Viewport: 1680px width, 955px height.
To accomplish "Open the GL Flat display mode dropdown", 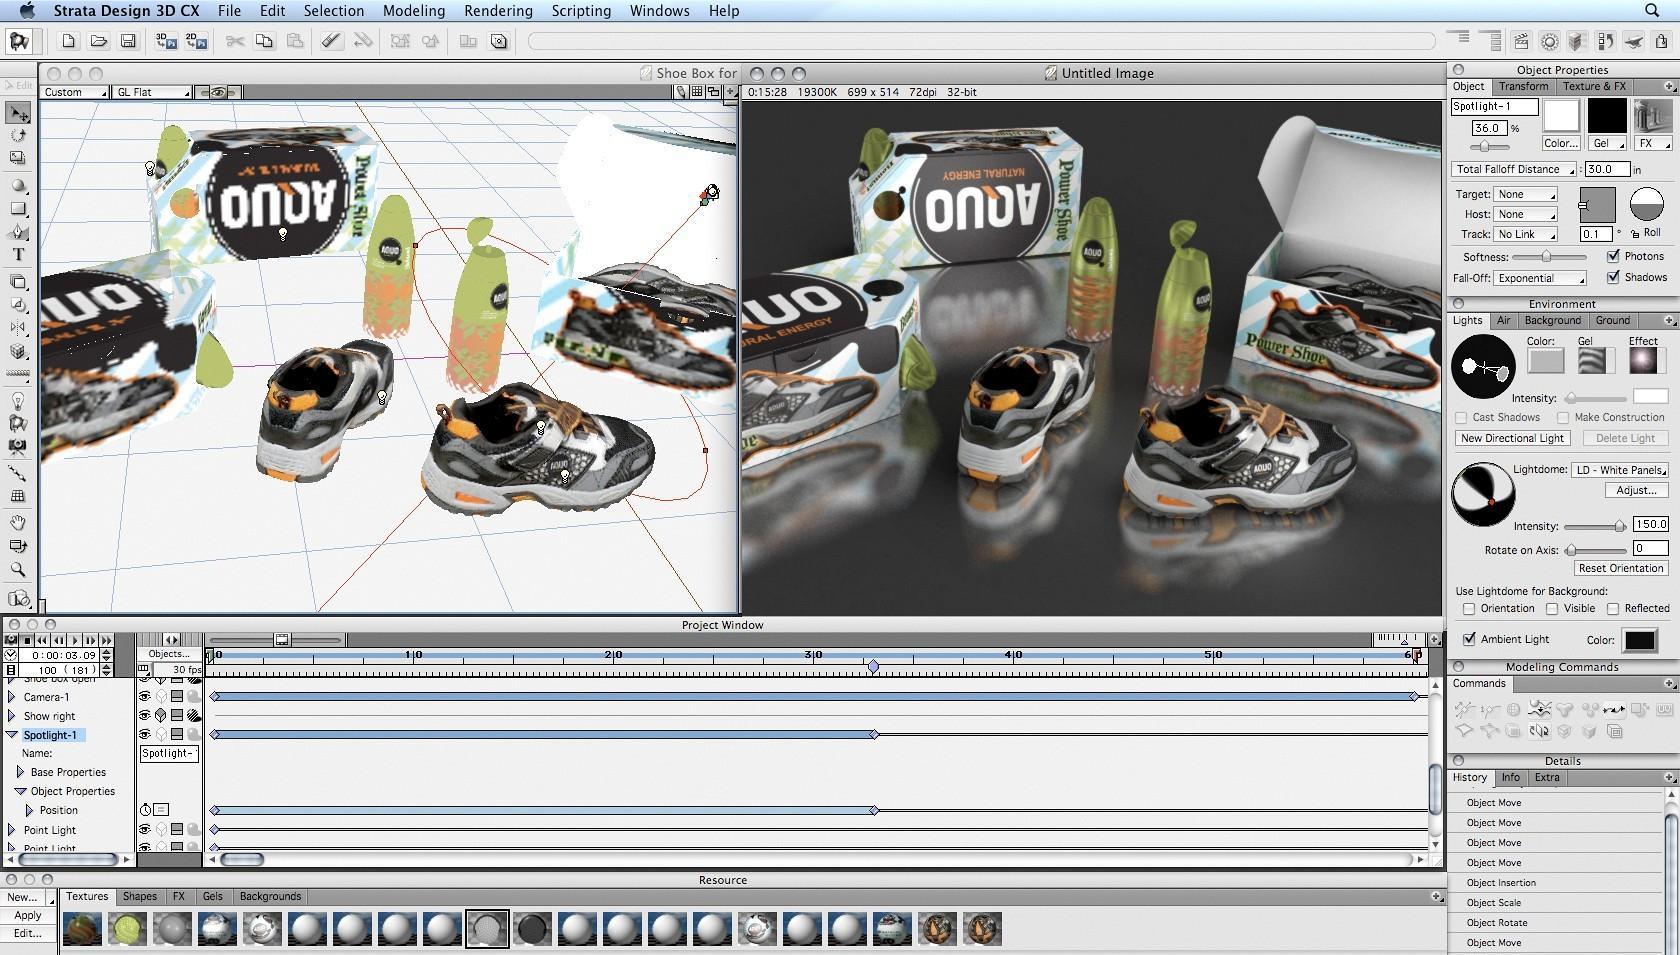I will point(153,92).
